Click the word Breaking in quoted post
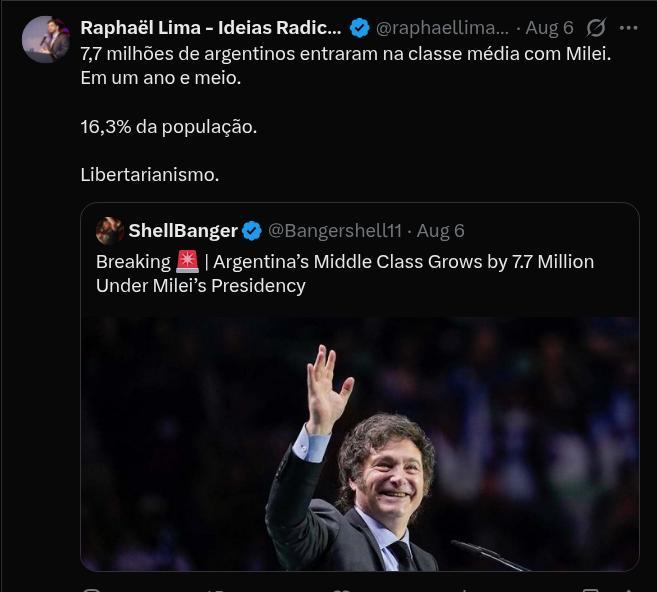Image resolution: width=657 pixels, height=592 pixels. 133,262
